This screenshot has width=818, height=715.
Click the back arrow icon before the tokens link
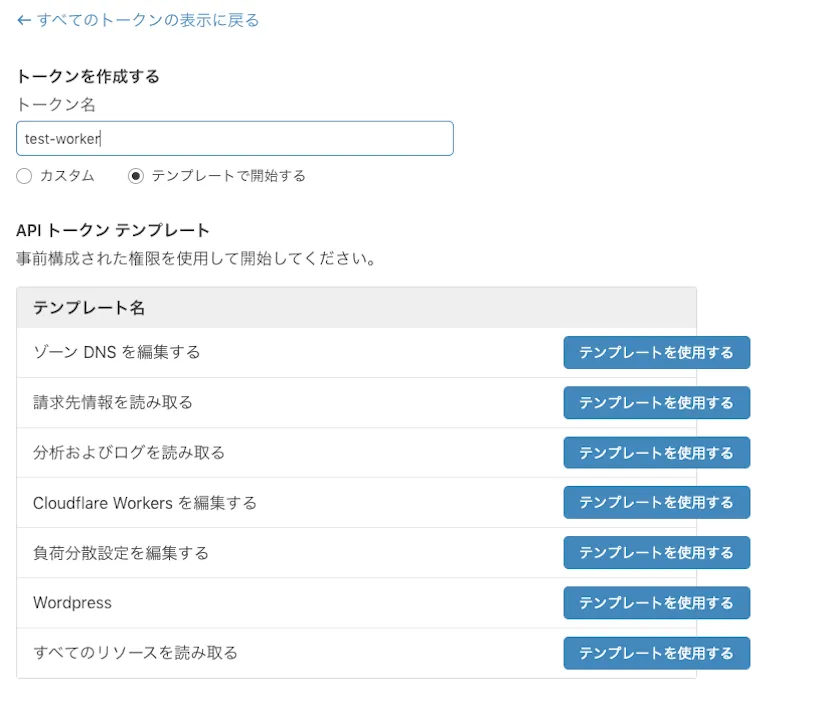point(22,19)
